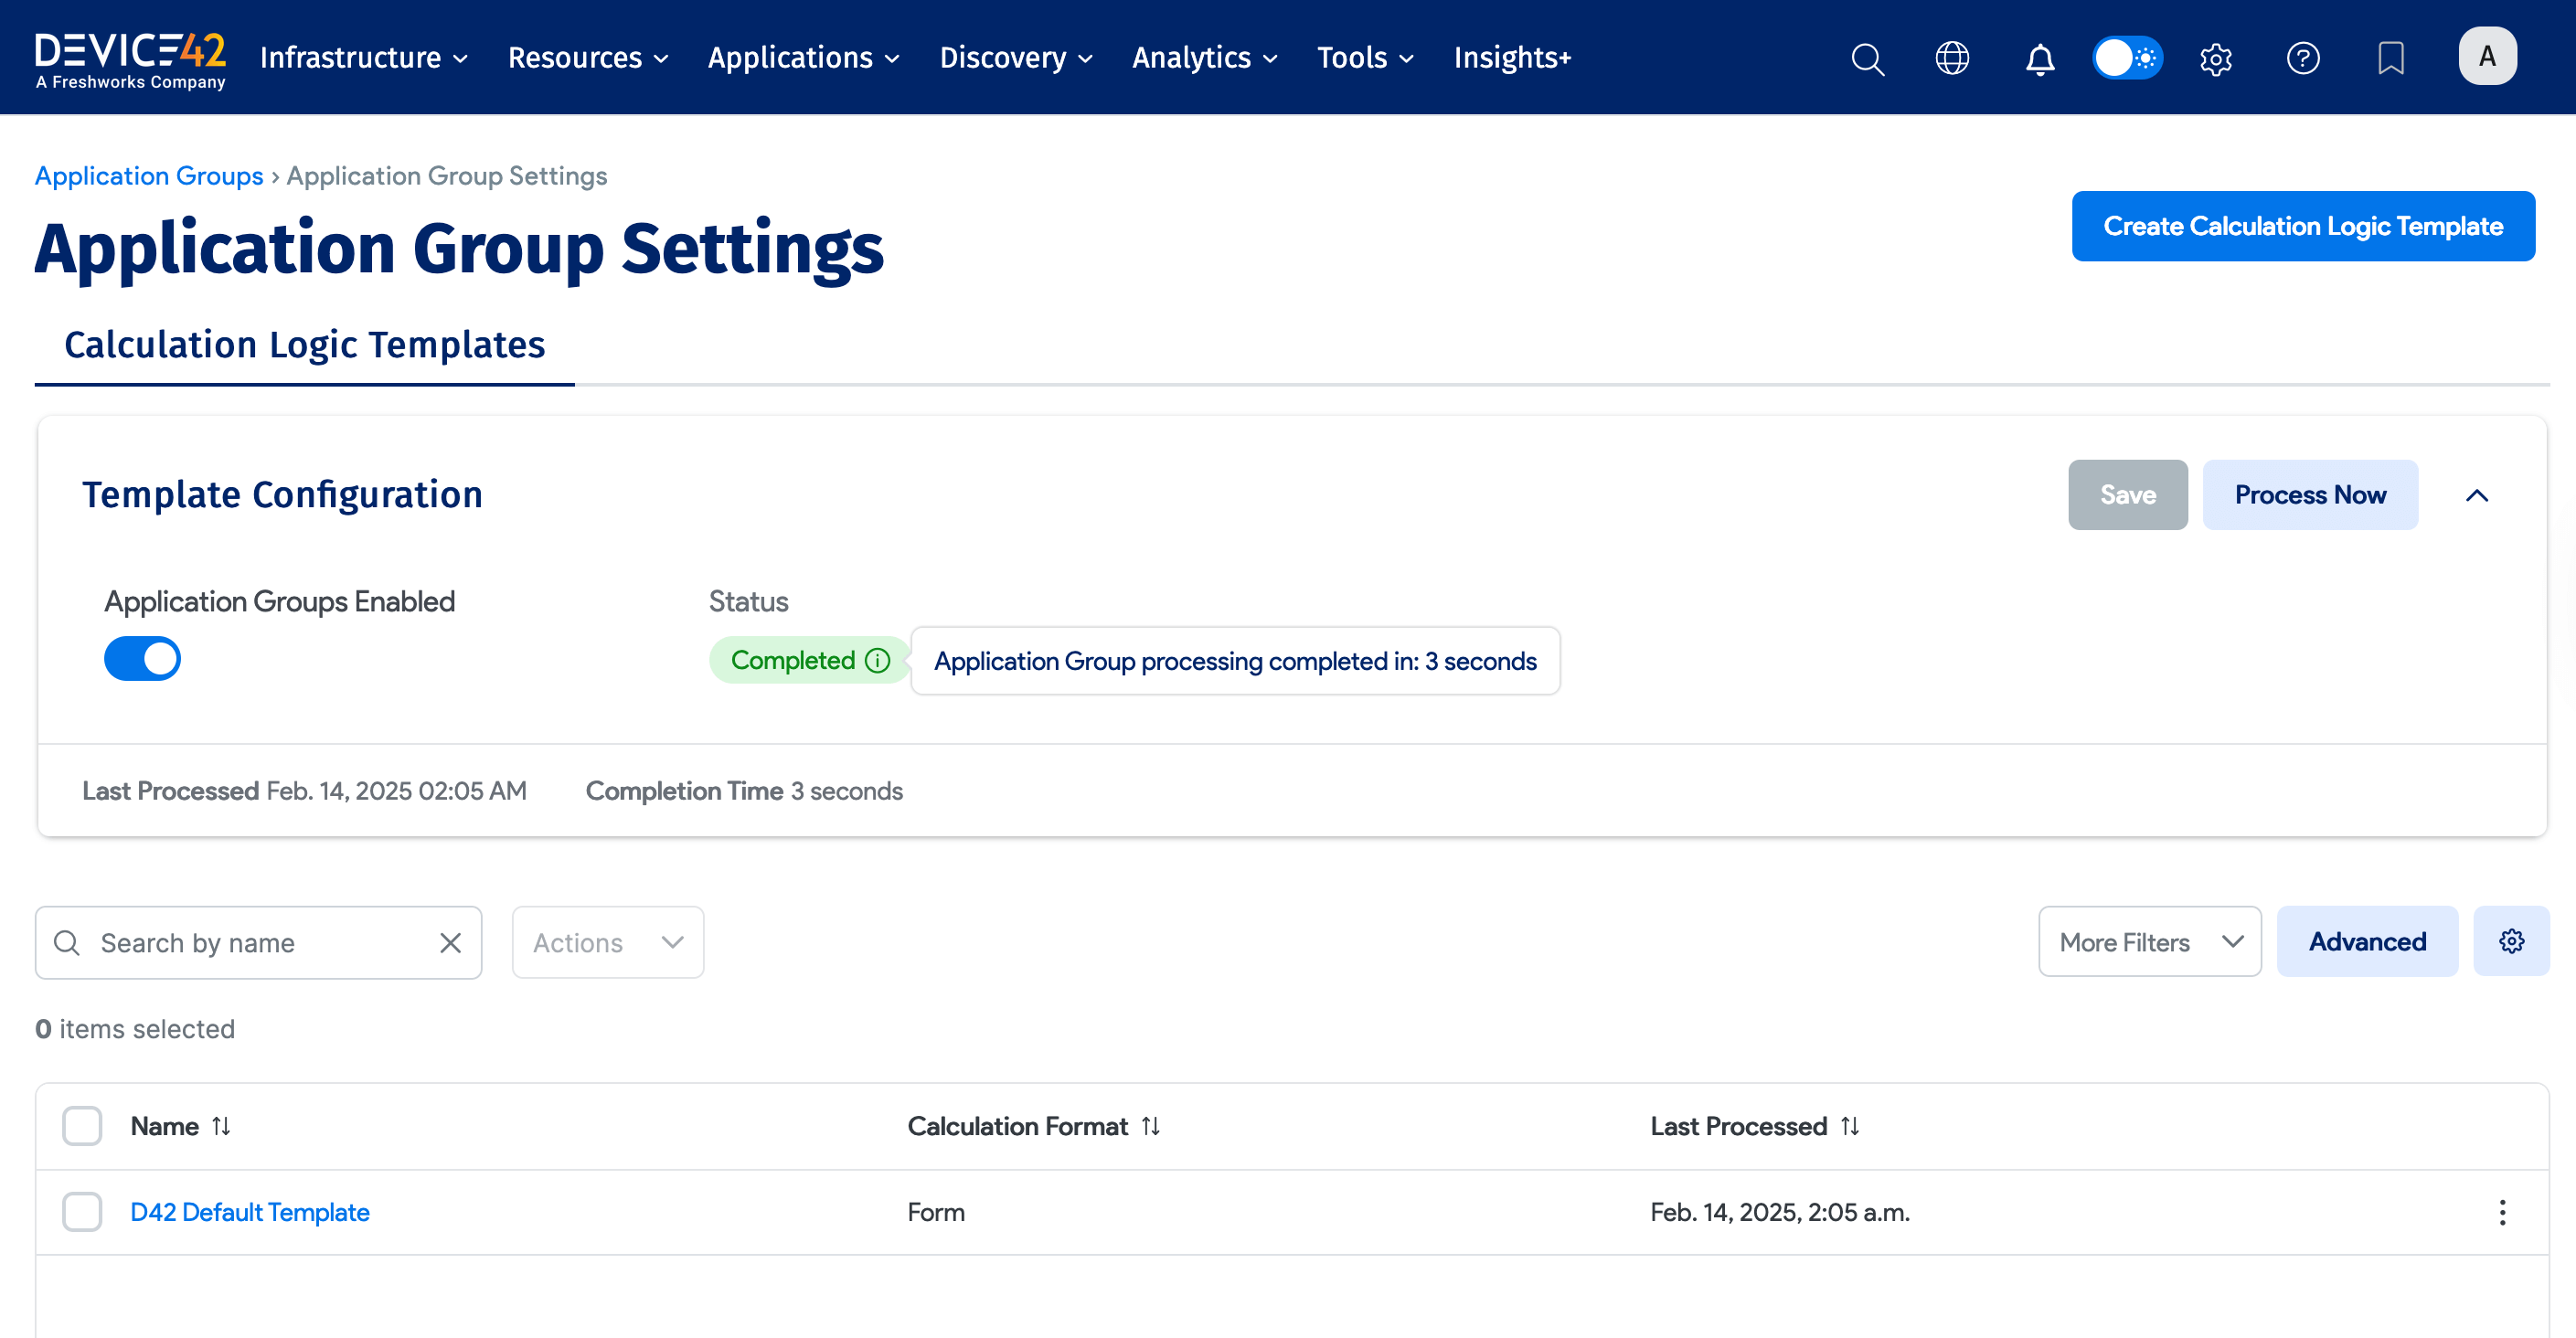Collapse the Template Configuration section
The width and height of the screenshot is (2576, 1338).
pyautogui.click(x=2477, y=494)
